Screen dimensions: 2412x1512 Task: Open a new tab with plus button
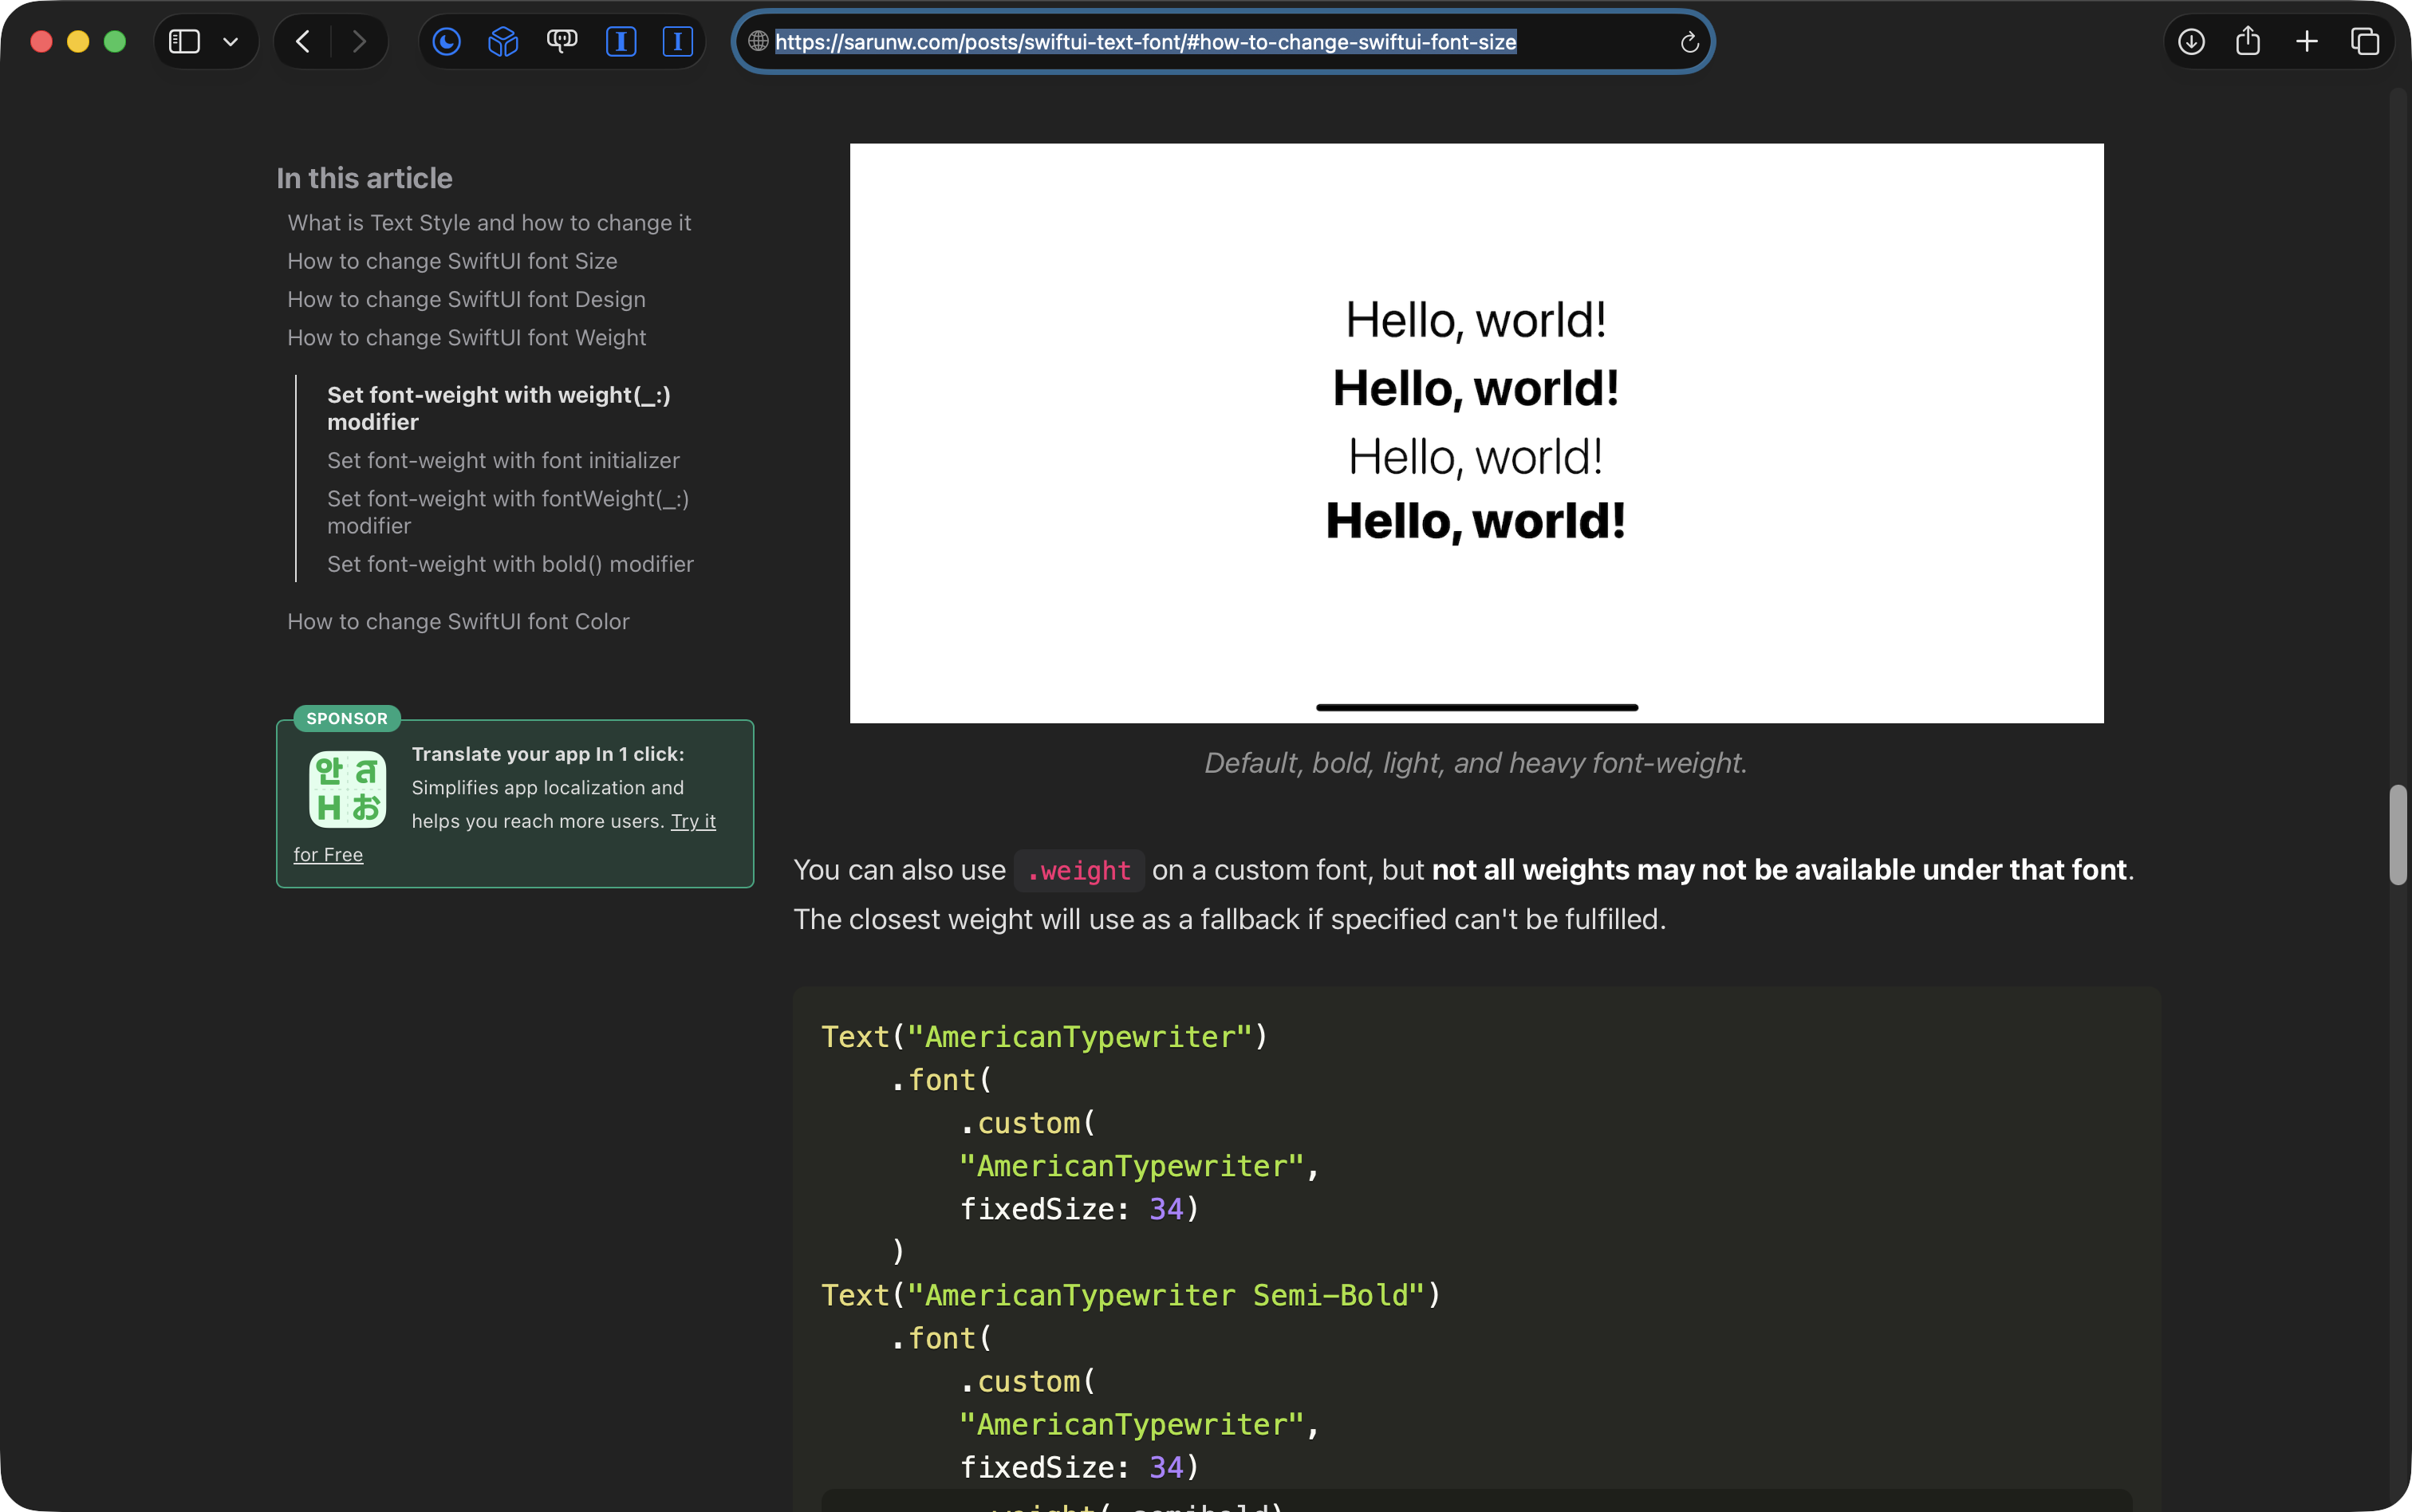[2306, 41]
